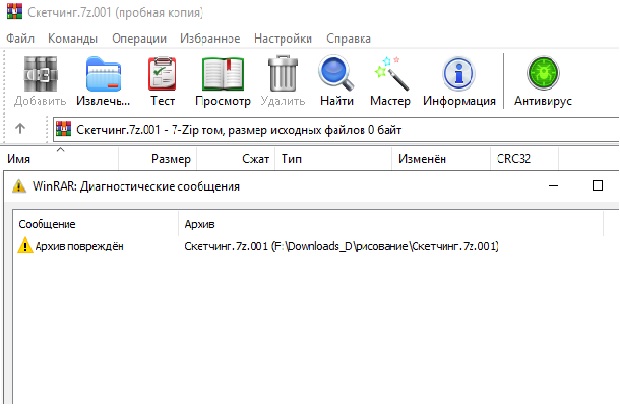Open the Файл menu
The width and height of the screenshot is (620, 409).
[x=22, y=38]
